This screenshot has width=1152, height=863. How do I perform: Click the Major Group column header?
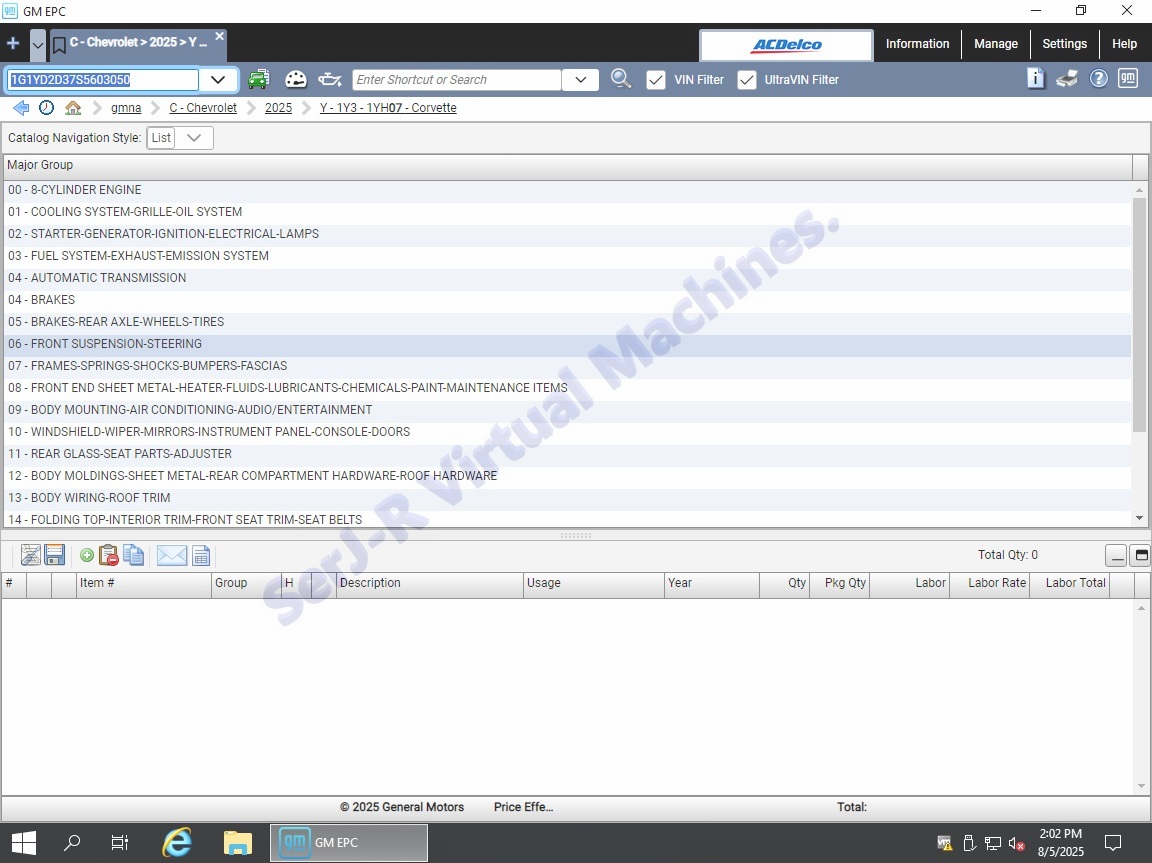click(x=567, y=166)
